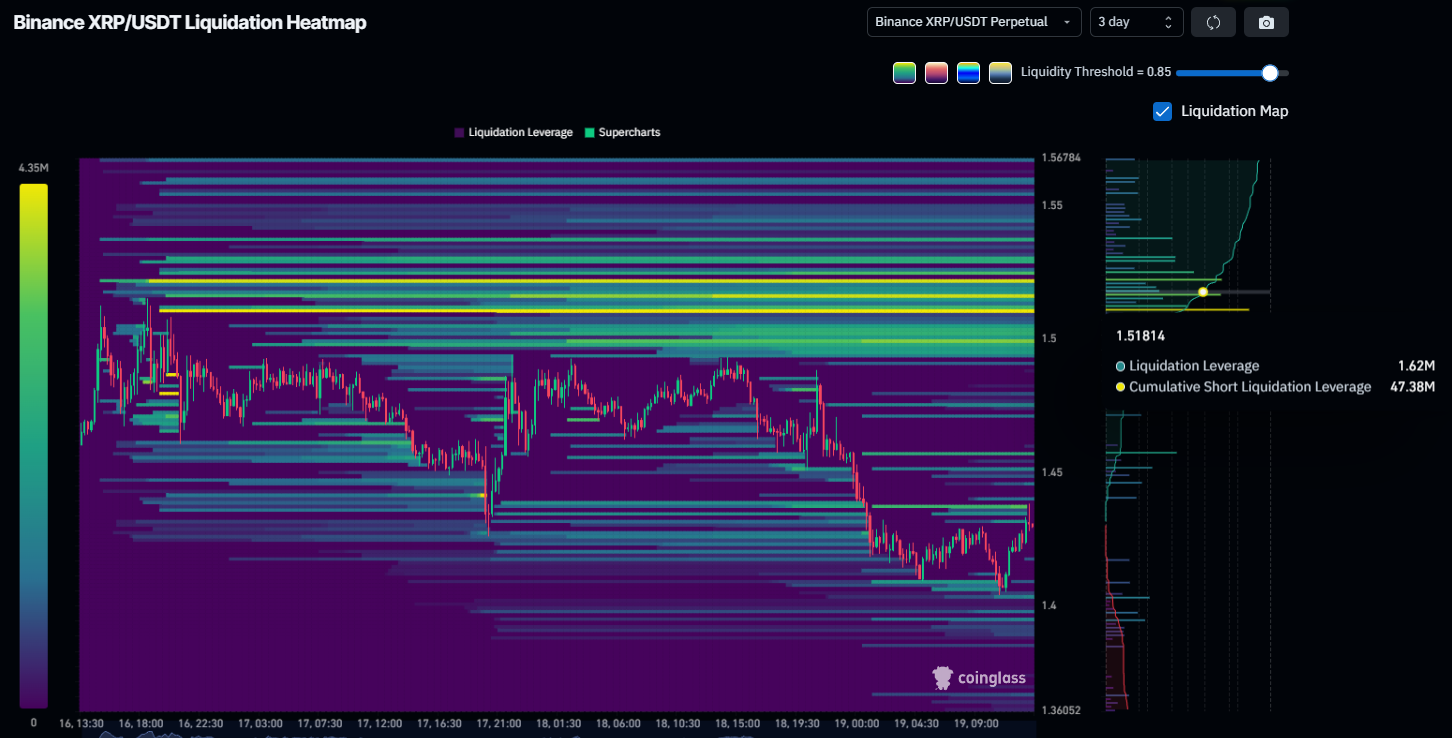Toggle the Liquidation Leverage legend series
Viewport: 1452px width, 738px height.
pyautogui.click(x=520, y=132)
